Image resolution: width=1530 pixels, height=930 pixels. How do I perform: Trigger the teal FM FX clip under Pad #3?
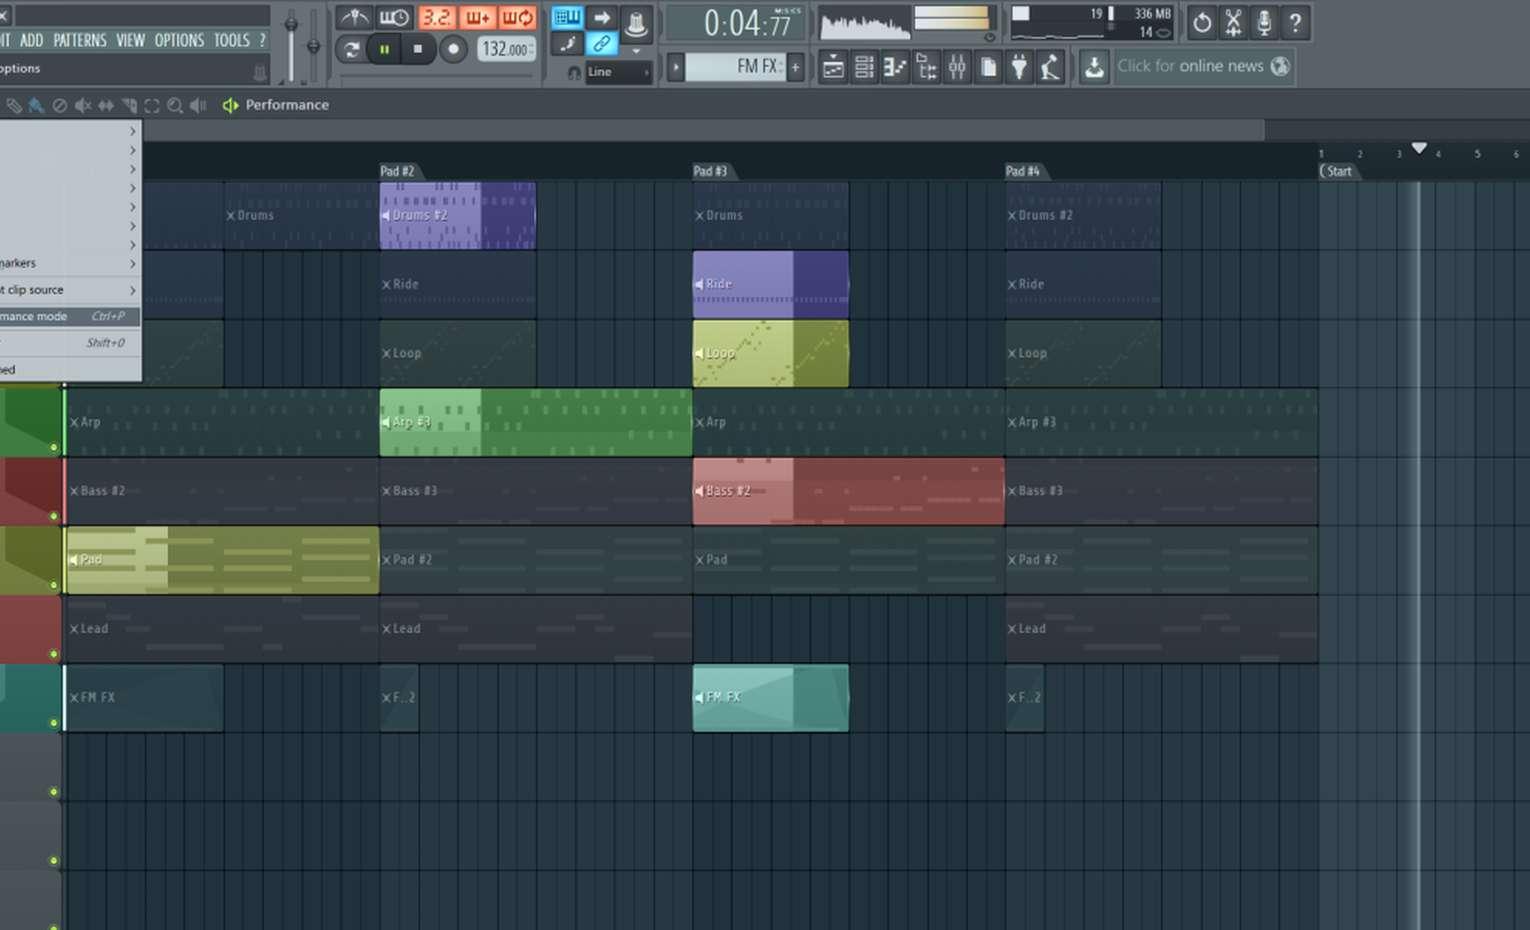click(x=770, y=698)
